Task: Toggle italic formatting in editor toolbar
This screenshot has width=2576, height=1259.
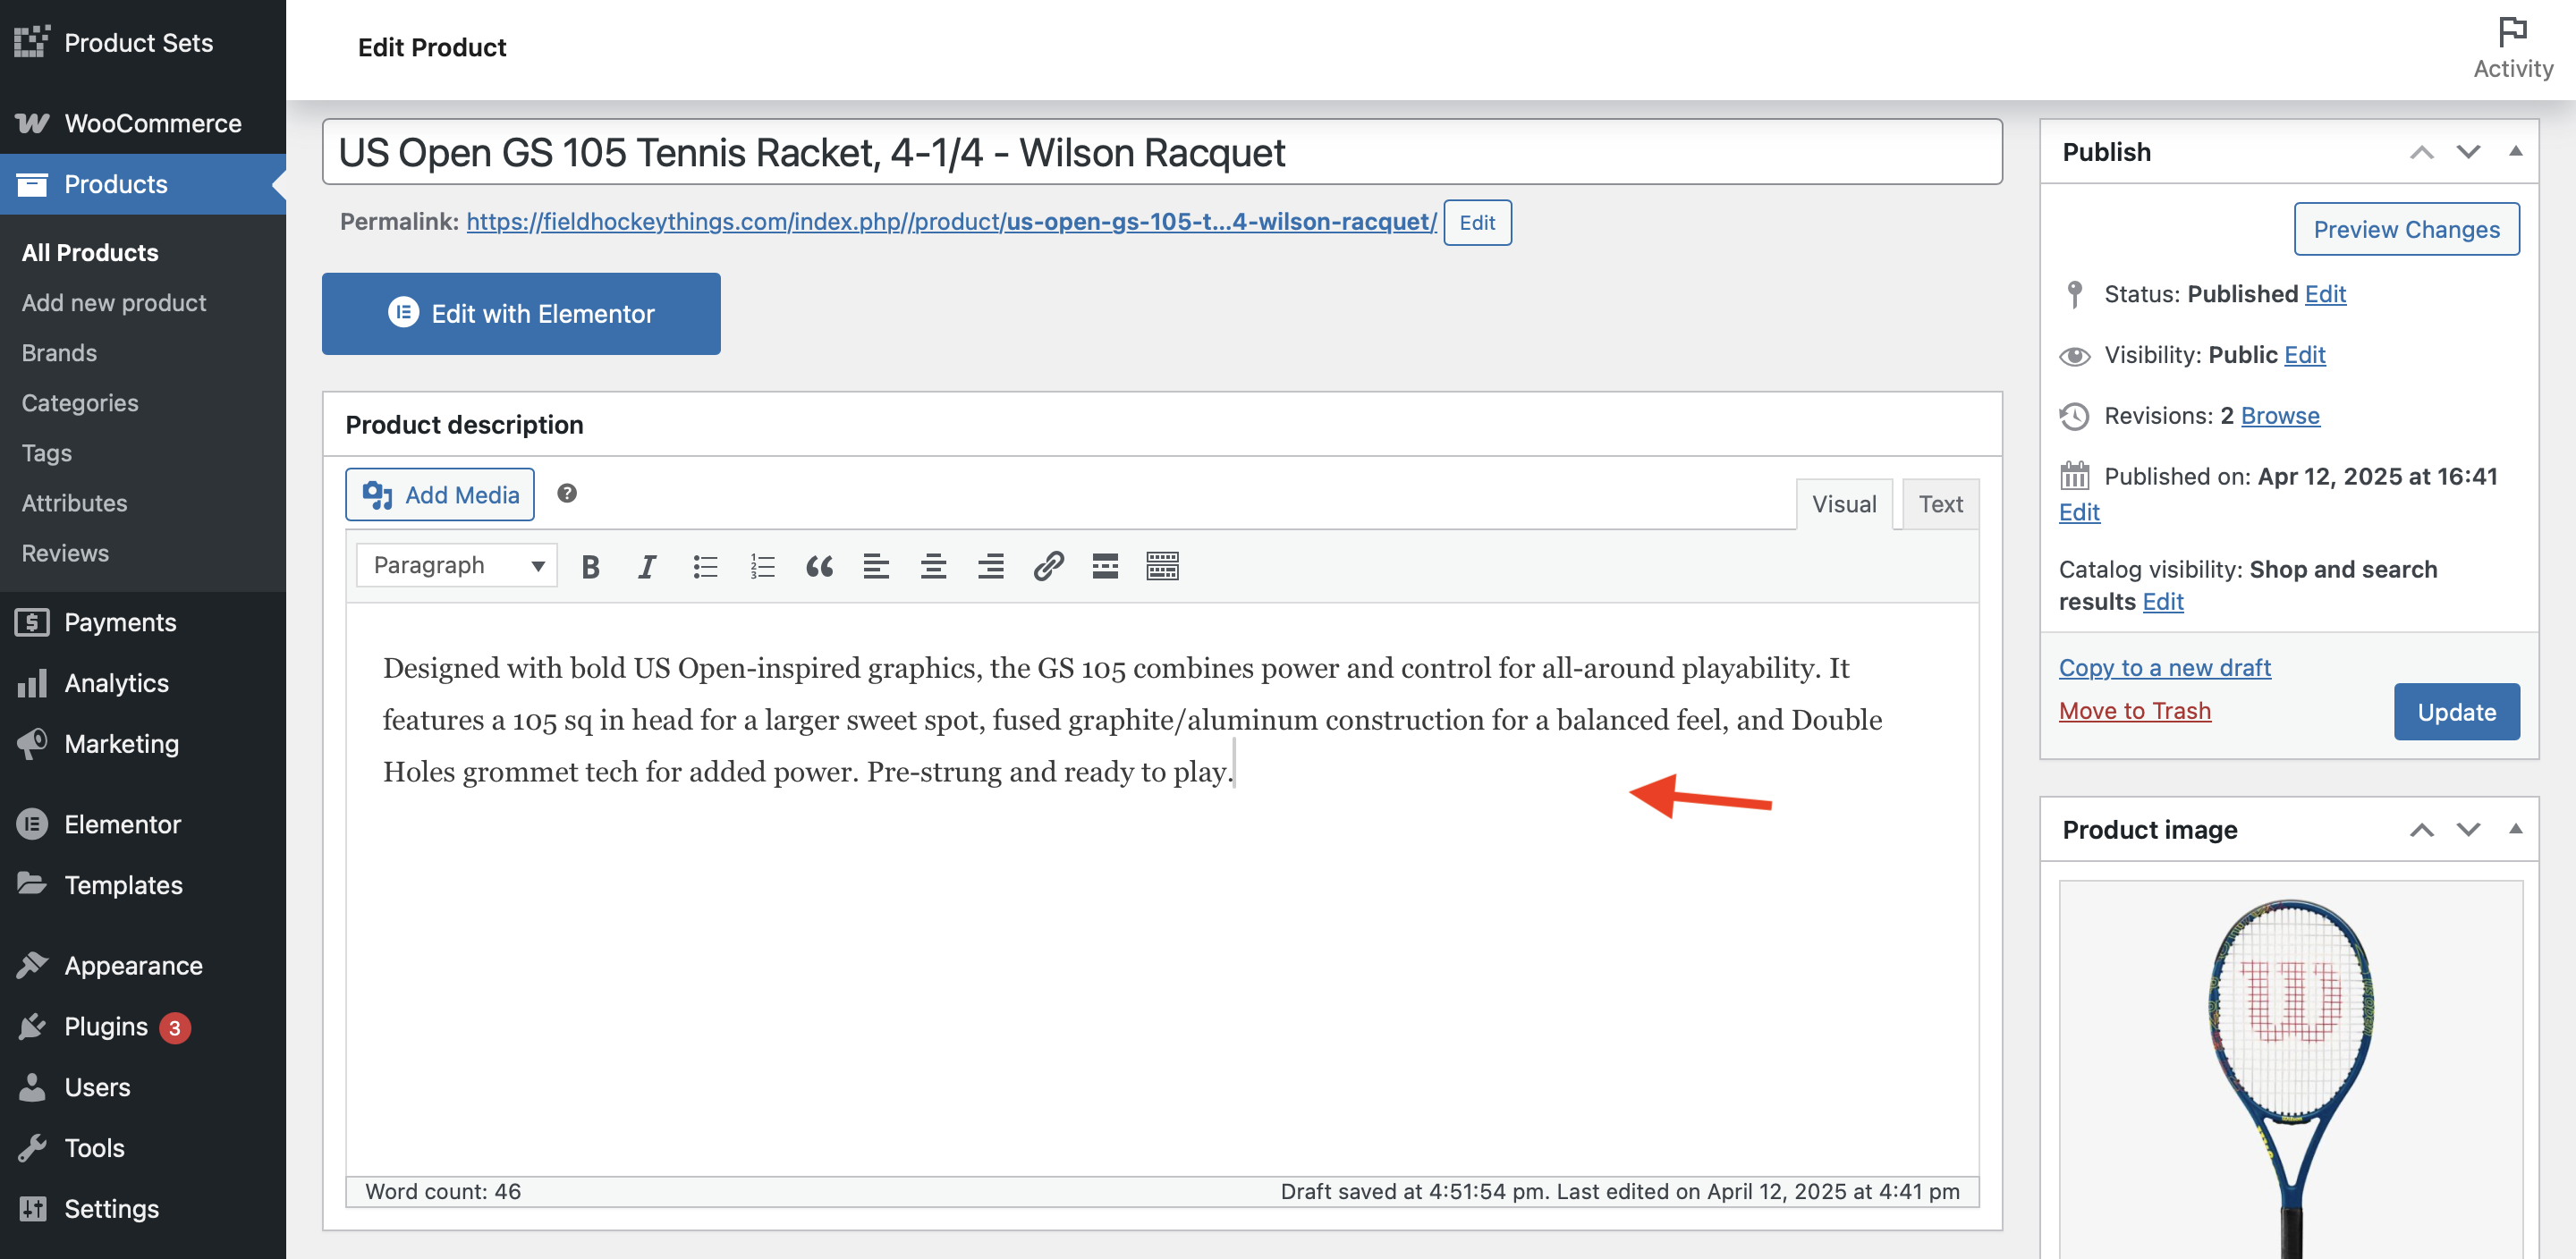Action: point(647,567)
